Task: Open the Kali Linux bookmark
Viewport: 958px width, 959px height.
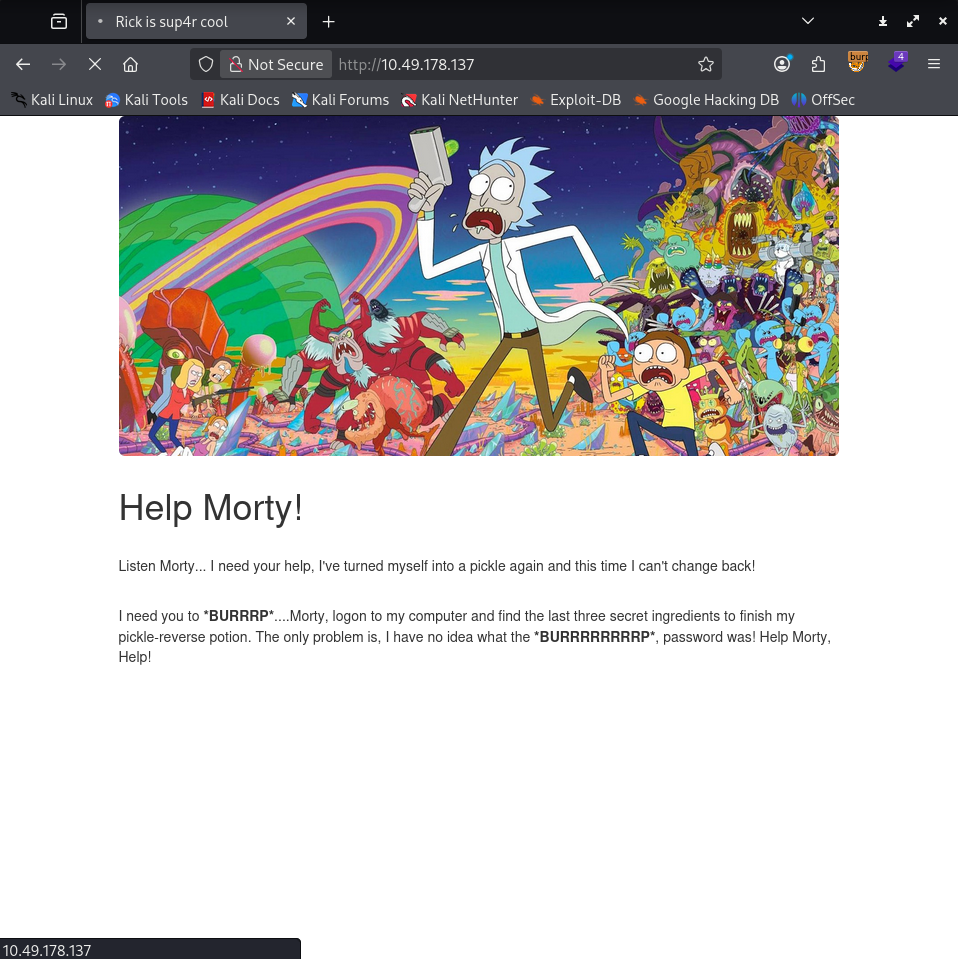Action: click(x=52, y=100)
